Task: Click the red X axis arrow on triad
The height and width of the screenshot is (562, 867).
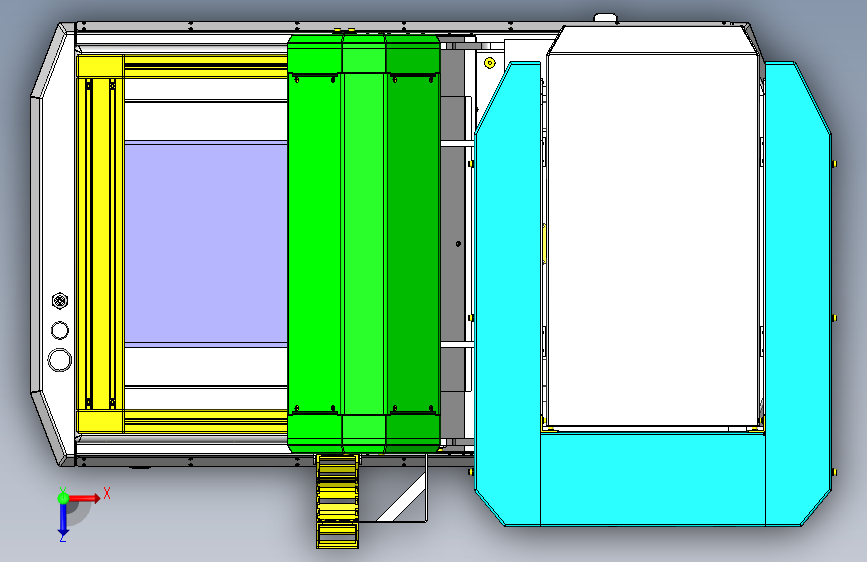Action: 85,498
